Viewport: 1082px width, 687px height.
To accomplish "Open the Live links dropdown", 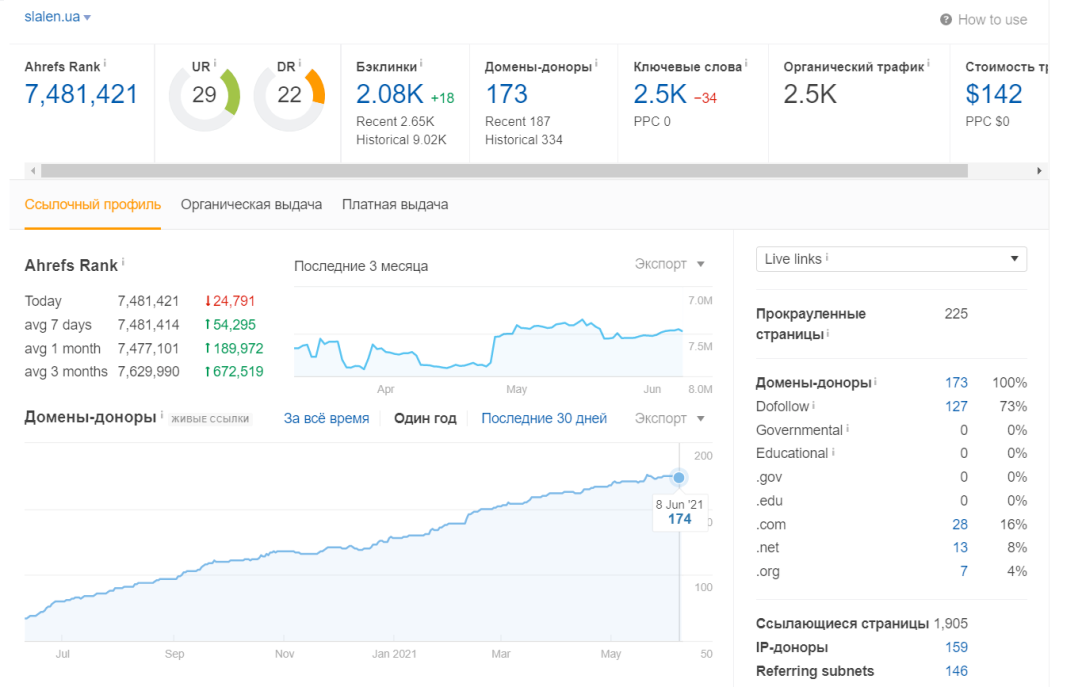I will (891, 259).
